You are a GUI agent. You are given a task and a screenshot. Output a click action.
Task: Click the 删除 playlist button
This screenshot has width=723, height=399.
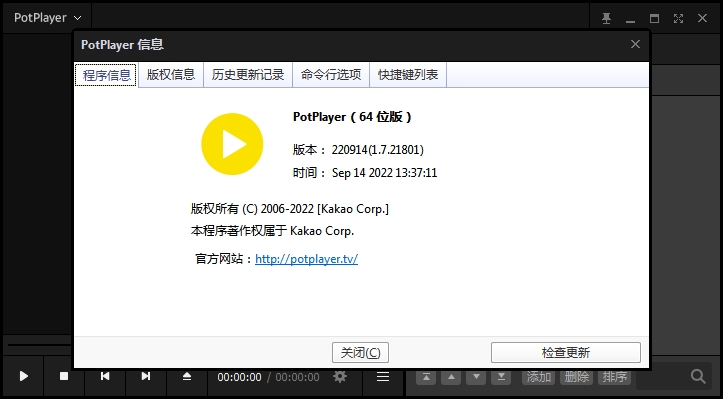[576, 377]
